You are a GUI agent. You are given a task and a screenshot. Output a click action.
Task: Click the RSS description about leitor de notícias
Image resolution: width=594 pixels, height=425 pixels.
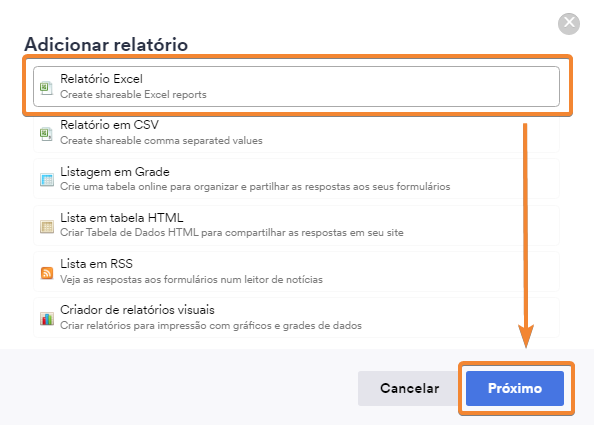point(191,280)
